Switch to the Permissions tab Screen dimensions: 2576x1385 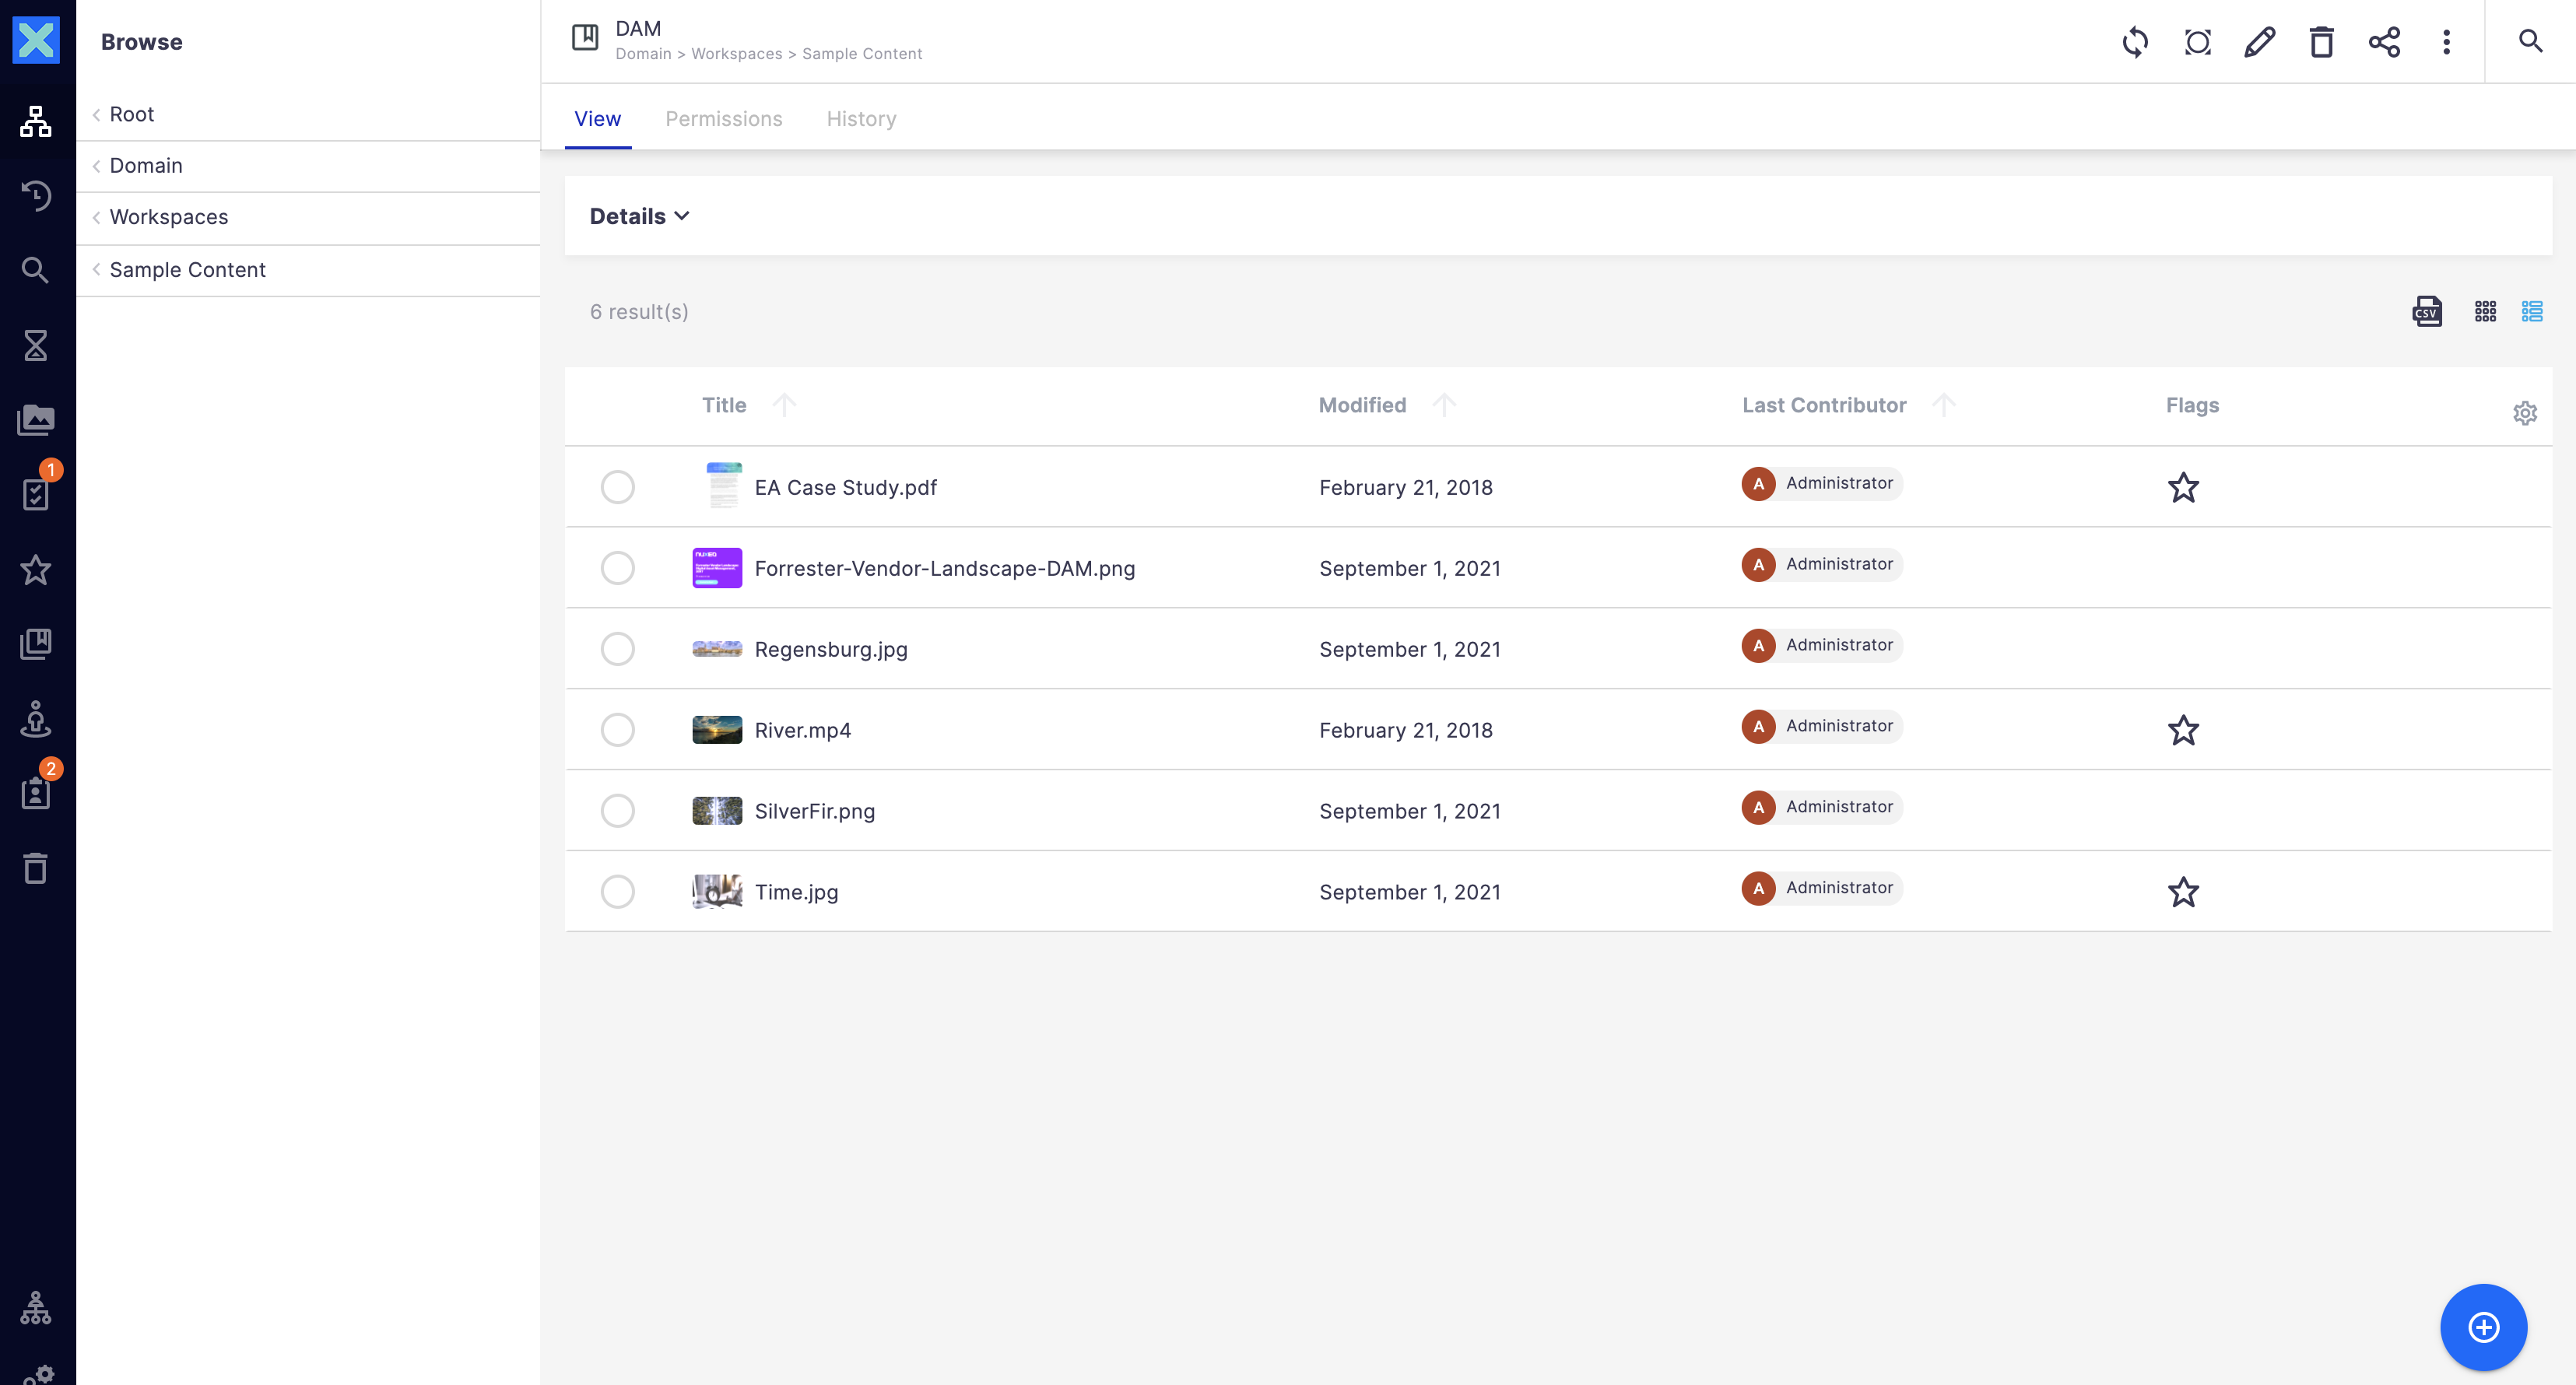724,119
